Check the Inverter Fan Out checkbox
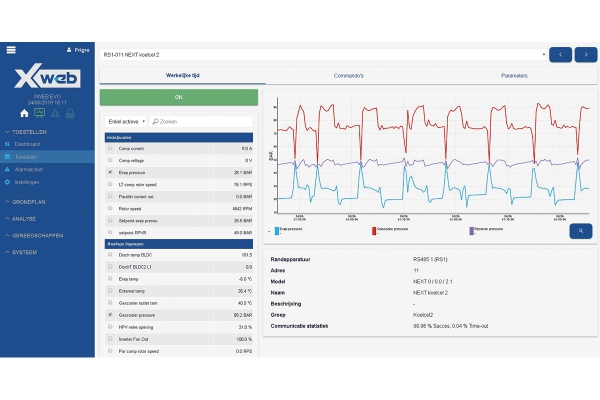The image size is (600, 400). click(110, 339)
